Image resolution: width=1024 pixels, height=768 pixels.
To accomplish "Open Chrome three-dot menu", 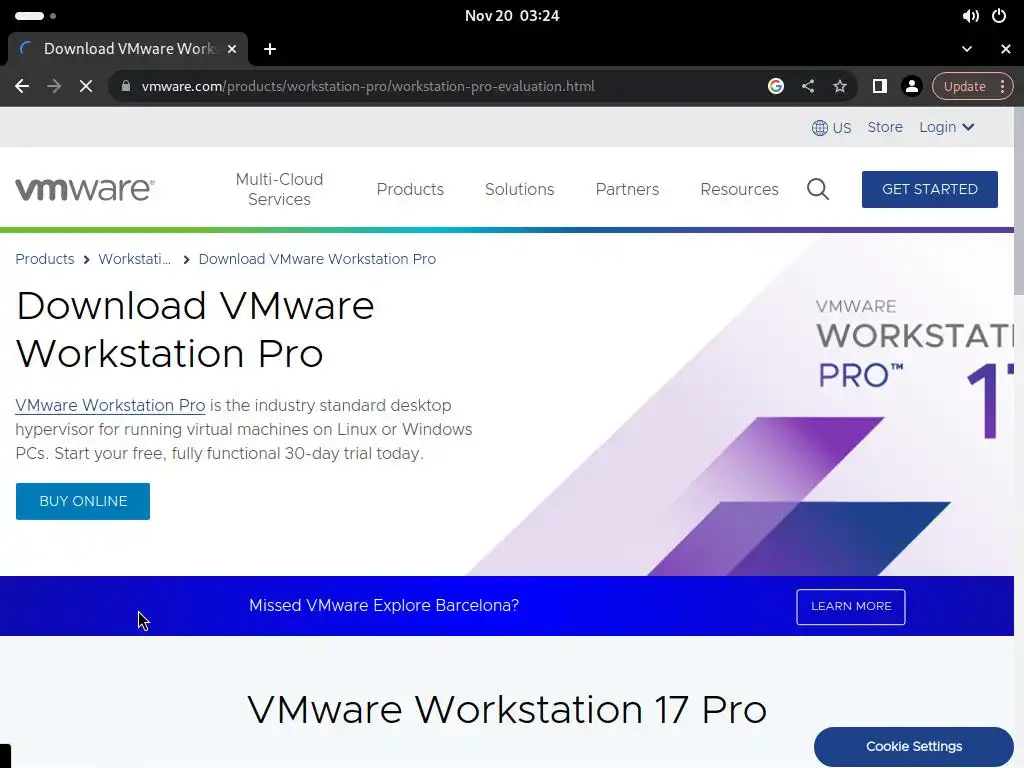I will pos(1002,86).
